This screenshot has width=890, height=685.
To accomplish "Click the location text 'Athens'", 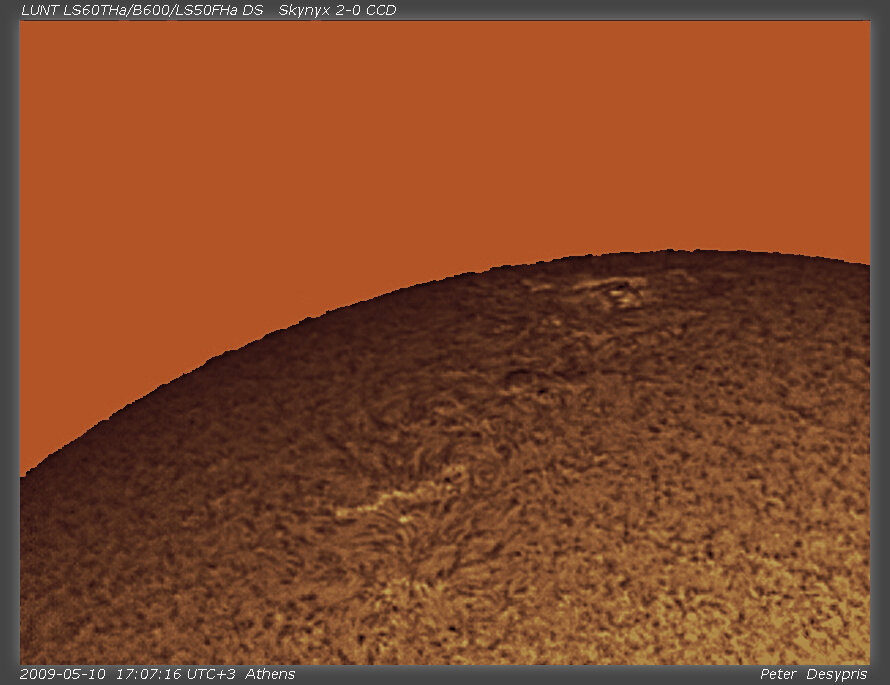I will click(270, 674).
